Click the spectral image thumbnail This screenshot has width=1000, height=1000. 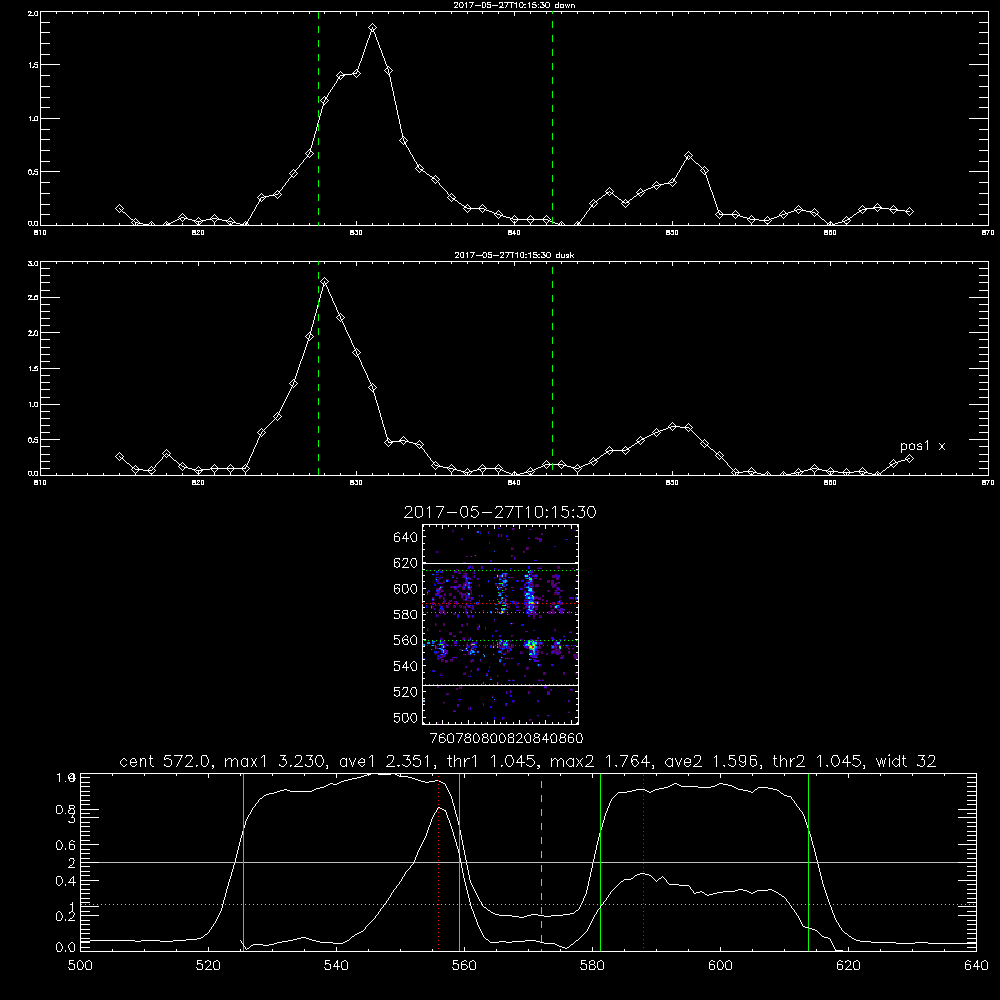point(500,624)
